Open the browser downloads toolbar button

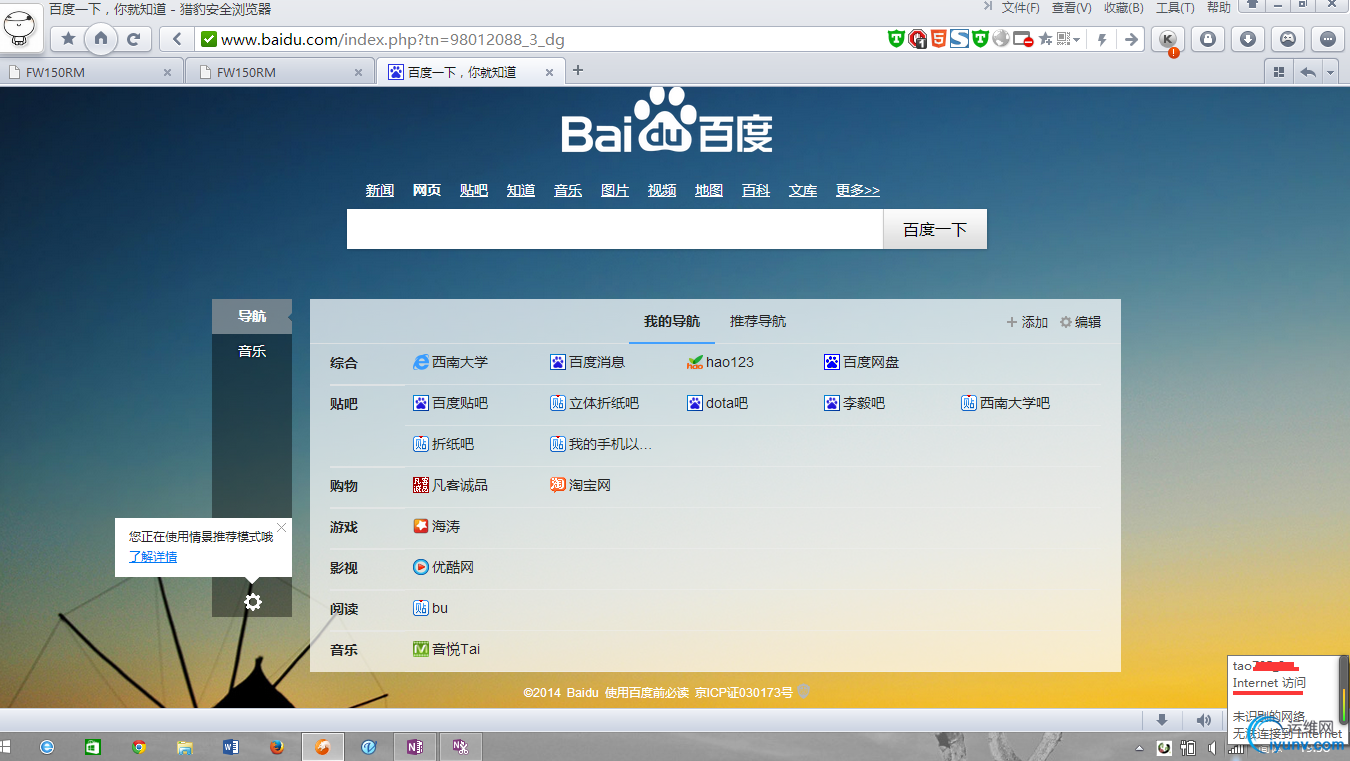pyautogui.click(x=1248, y=39)
